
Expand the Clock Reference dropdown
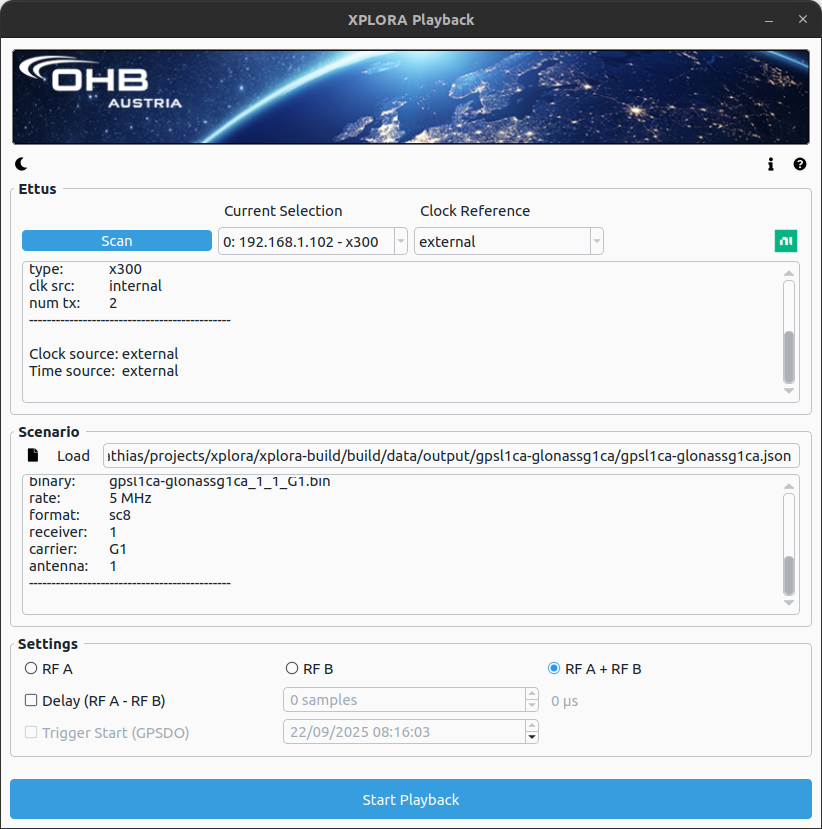[508, 241]
